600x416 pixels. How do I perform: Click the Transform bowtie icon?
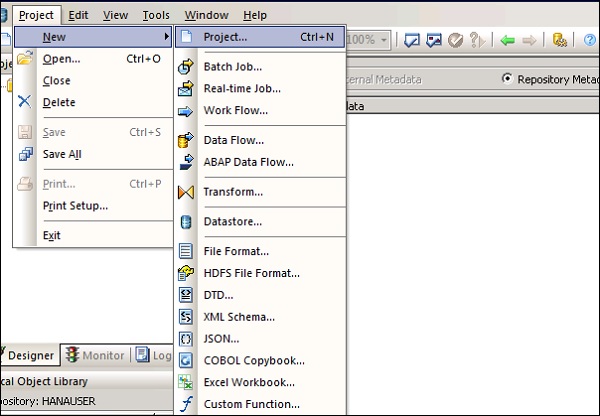[x=185, y=192]
